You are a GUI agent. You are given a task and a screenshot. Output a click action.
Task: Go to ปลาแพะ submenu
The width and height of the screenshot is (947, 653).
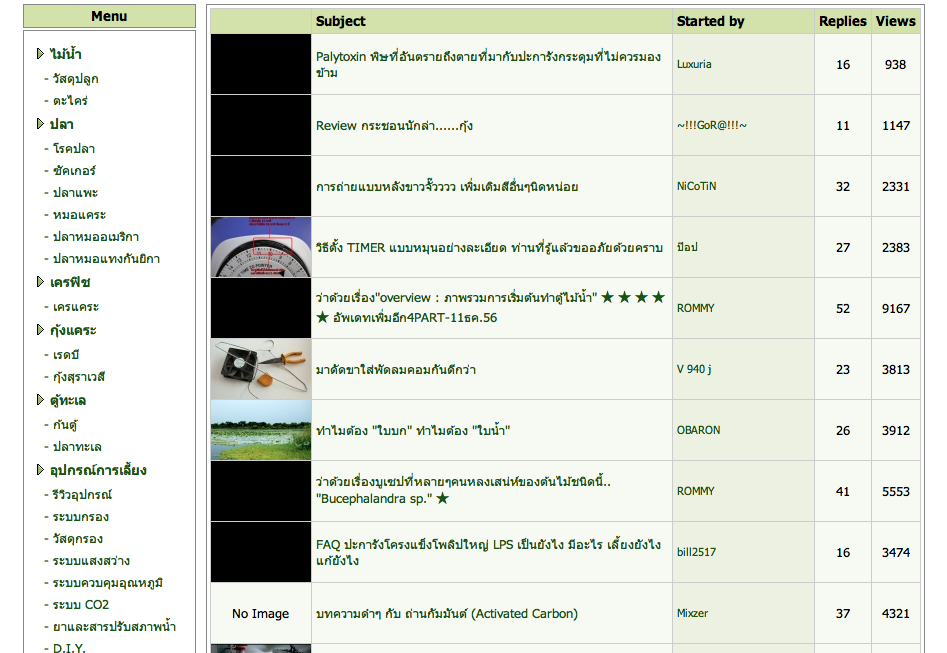[75, 193]
